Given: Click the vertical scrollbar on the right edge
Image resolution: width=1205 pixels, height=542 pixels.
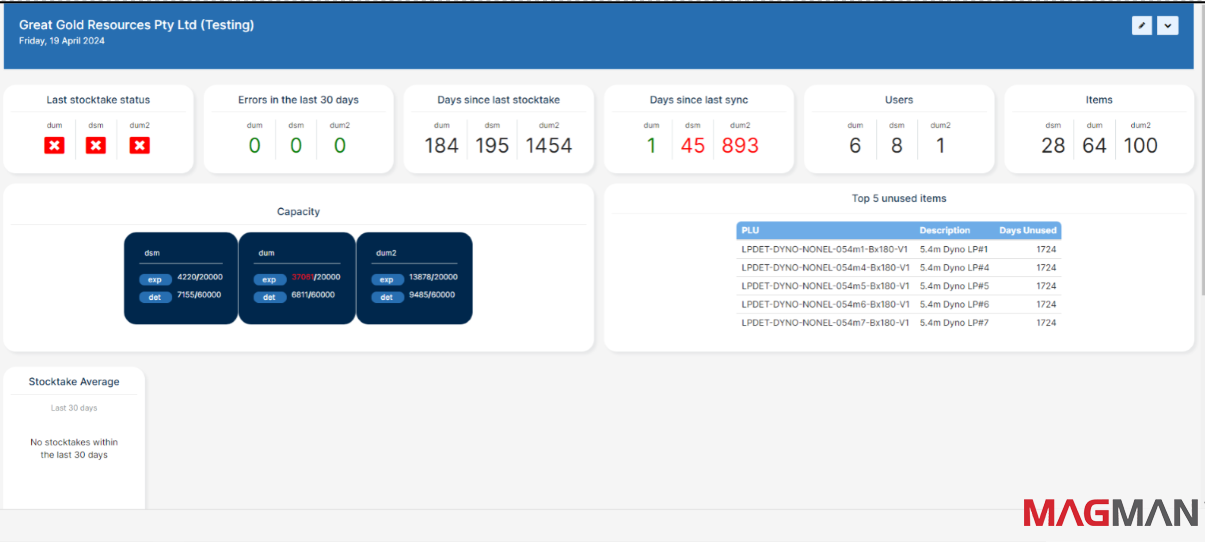Looking at the screenshot, I should tap(1201, 150).
